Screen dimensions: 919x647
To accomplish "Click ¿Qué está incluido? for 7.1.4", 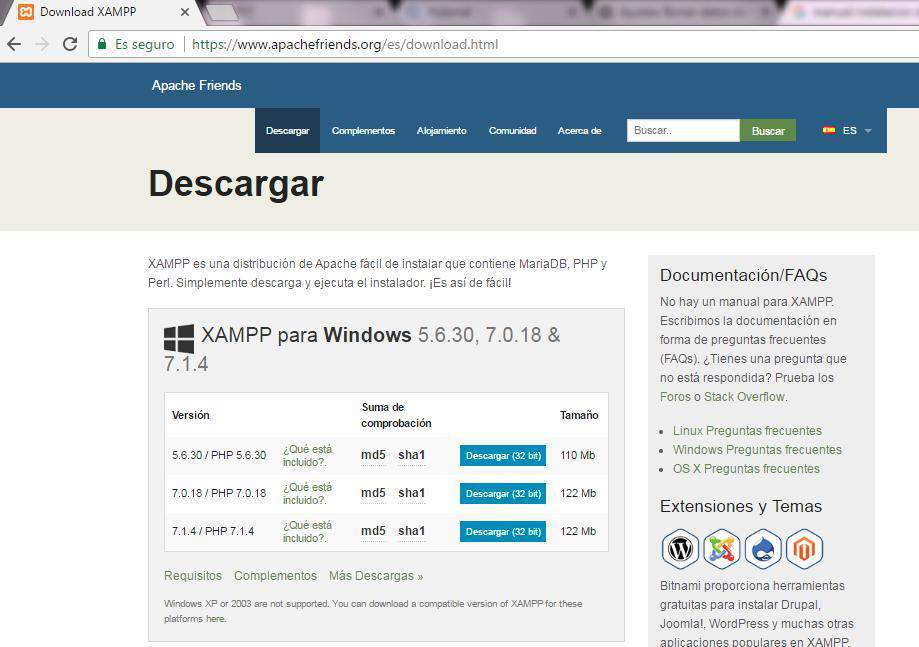I will [x=307, y=532].
